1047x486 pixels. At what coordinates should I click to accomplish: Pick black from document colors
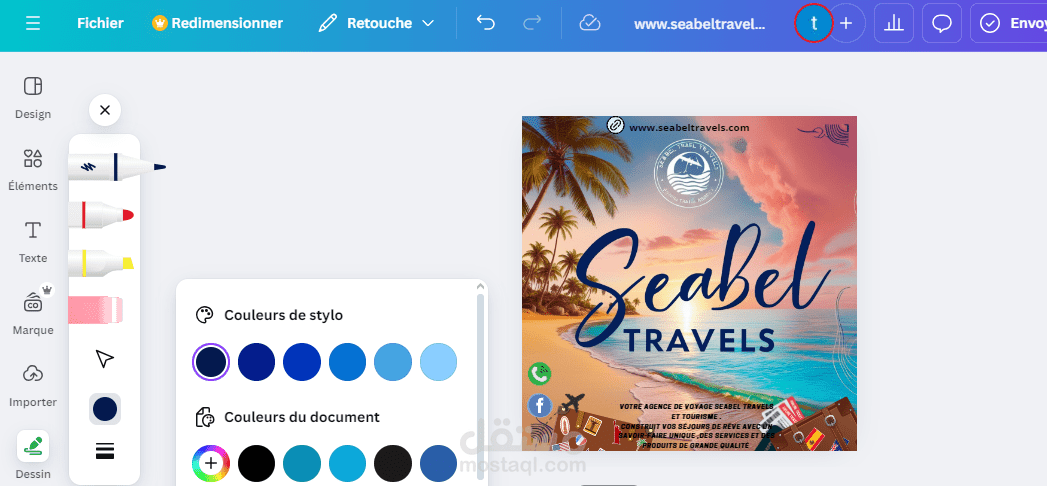pyautogui.click(x=256, y=463)
